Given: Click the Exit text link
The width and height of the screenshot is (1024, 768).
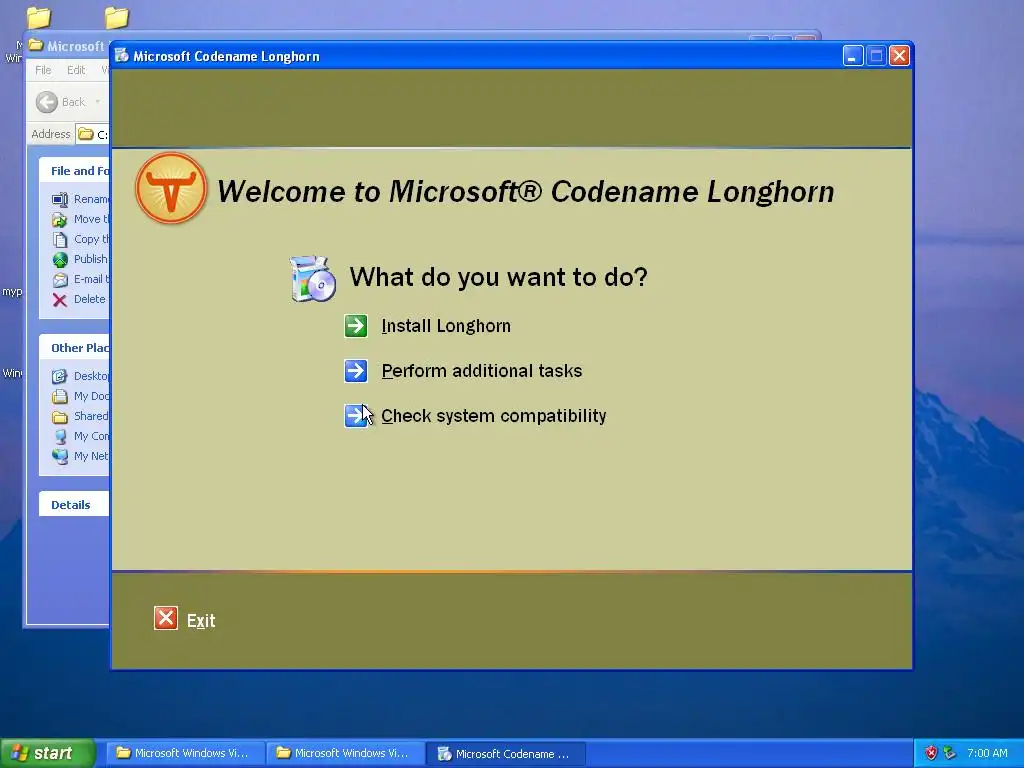Looking at the screenshot, I should [x=201, y=620].
